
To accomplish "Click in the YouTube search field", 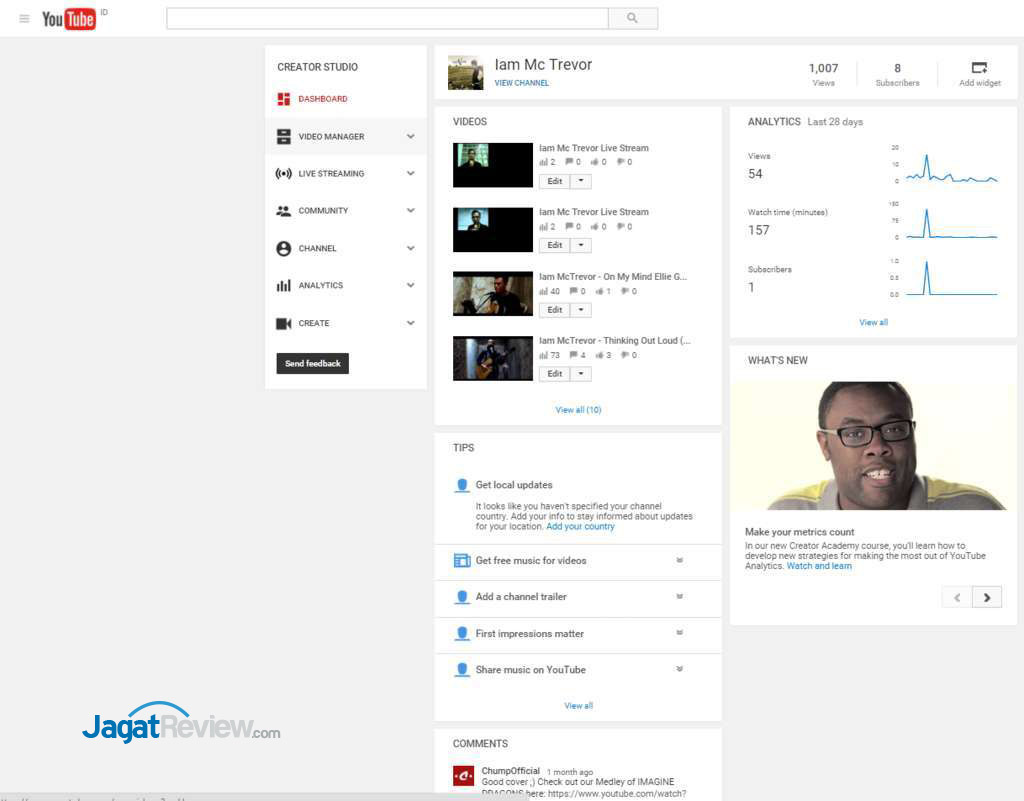I will 387,18.
